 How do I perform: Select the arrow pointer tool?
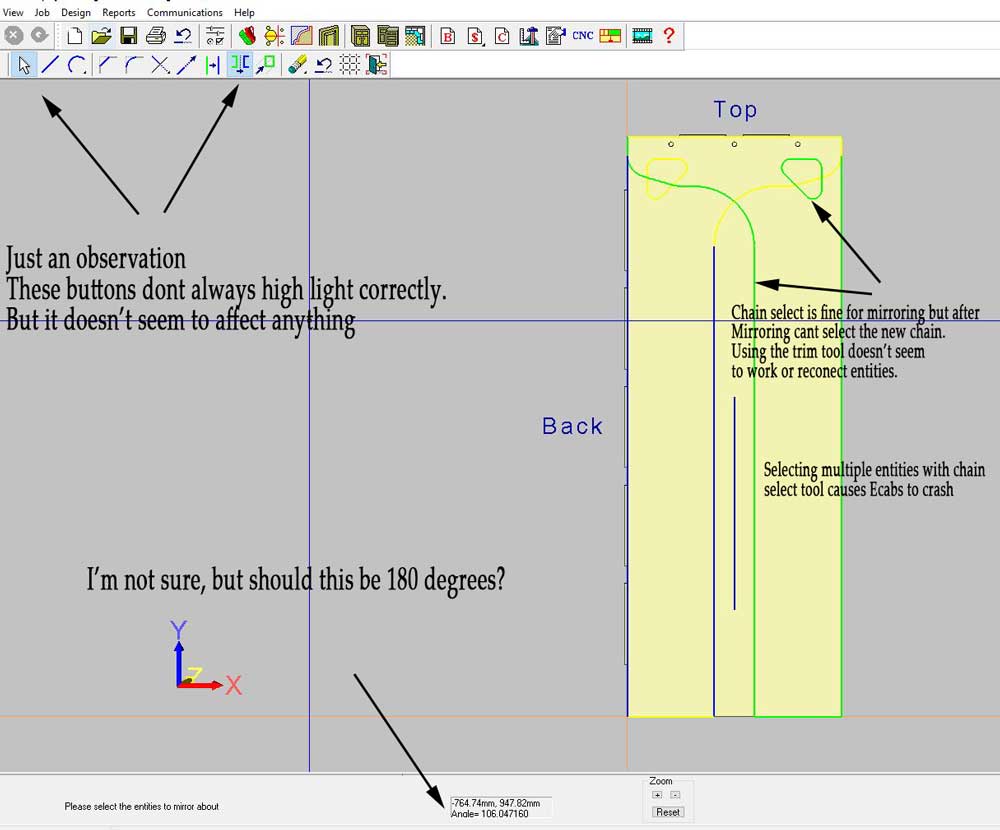(25, 65)
